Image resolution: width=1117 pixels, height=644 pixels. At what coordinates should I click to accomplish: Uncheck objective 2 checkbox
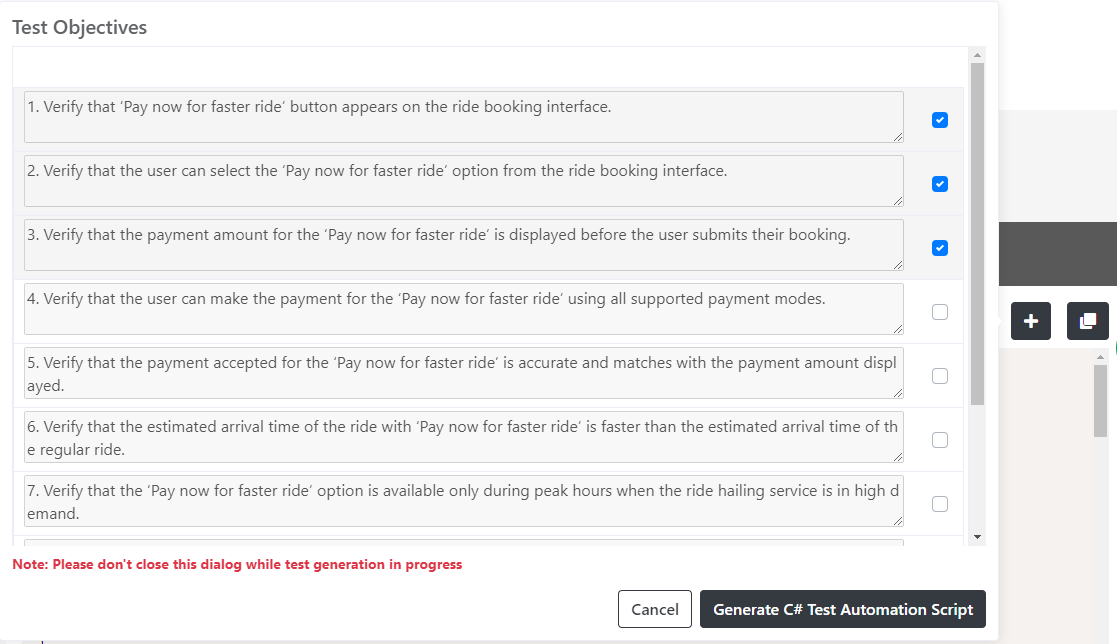point(940,184)
